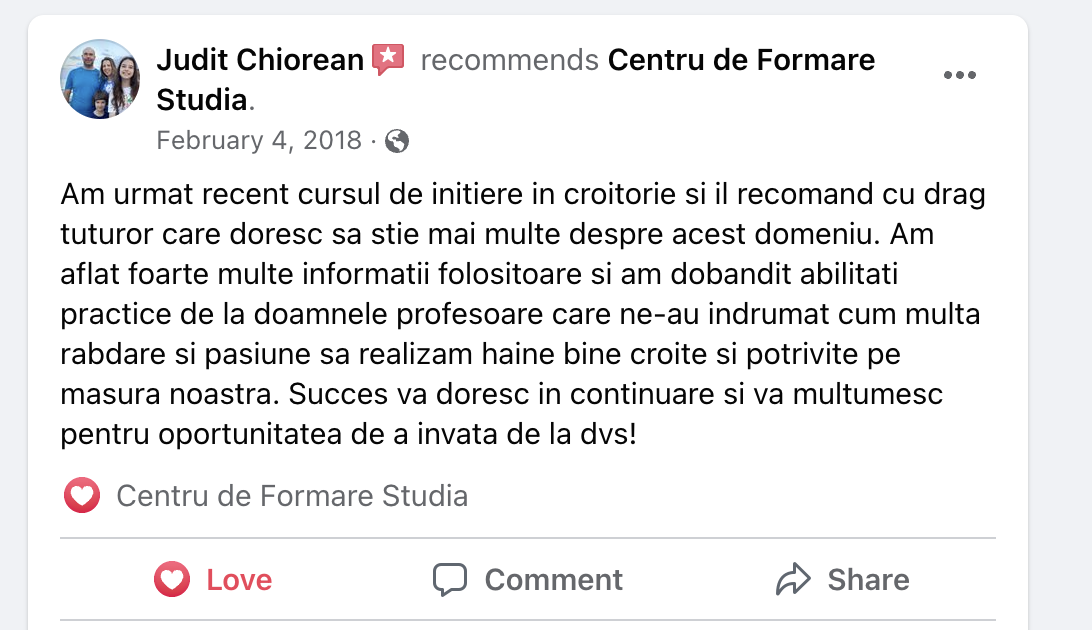Open the February 4, 2018 timestamp
Screen dimensions: 1092x630
(x=259, y=140)
